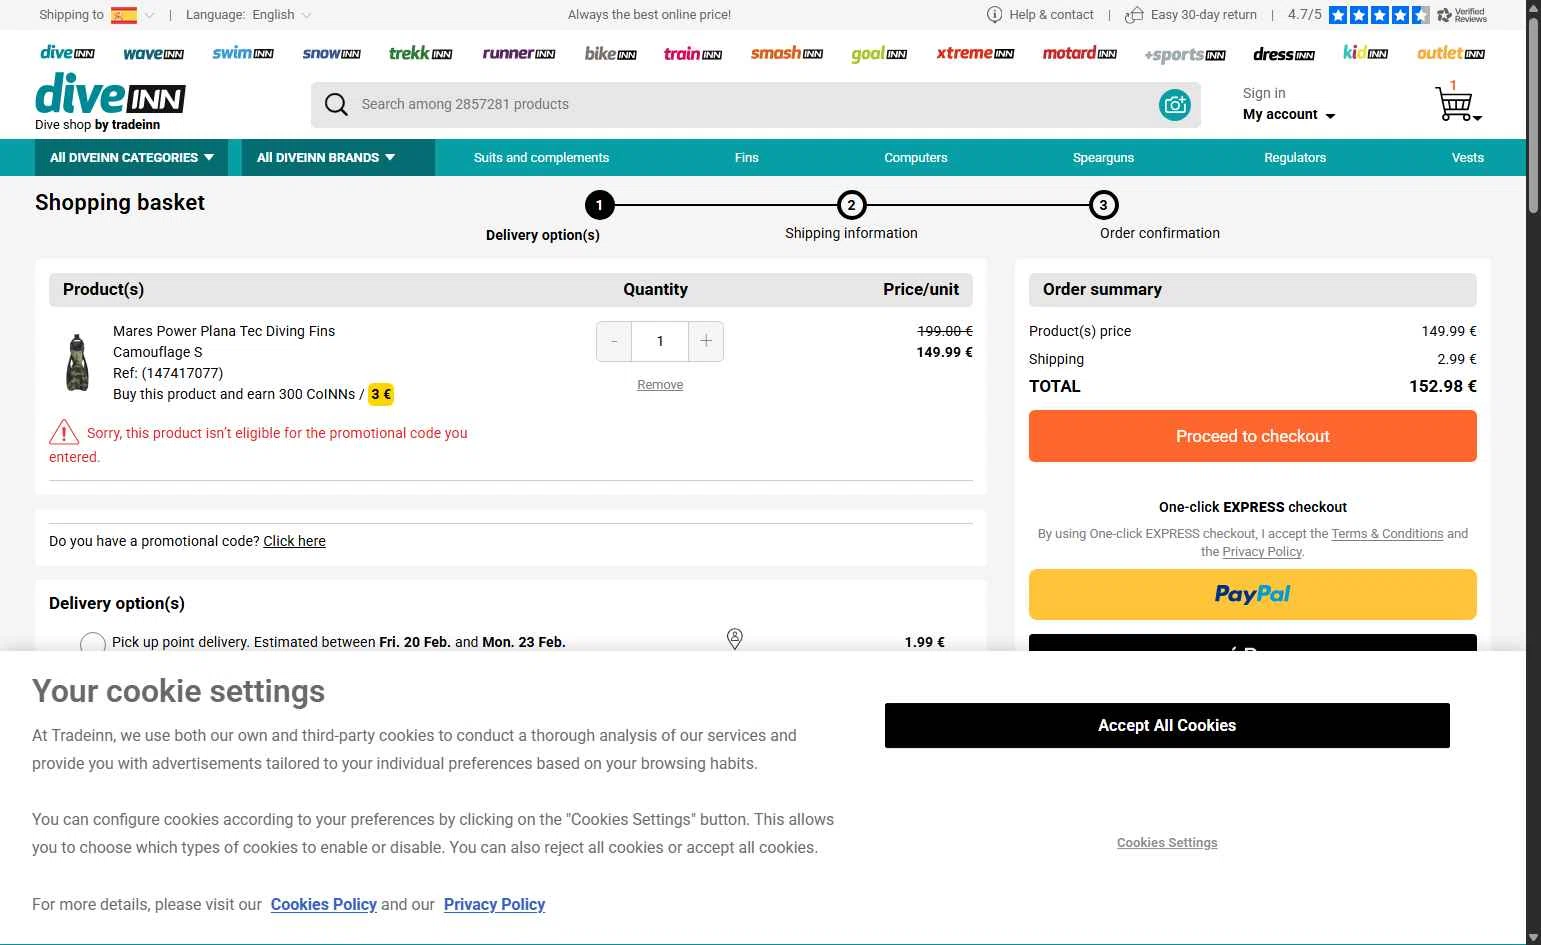Open Help & contact
Screen dimensions: 1541x945
(1040, 15)
